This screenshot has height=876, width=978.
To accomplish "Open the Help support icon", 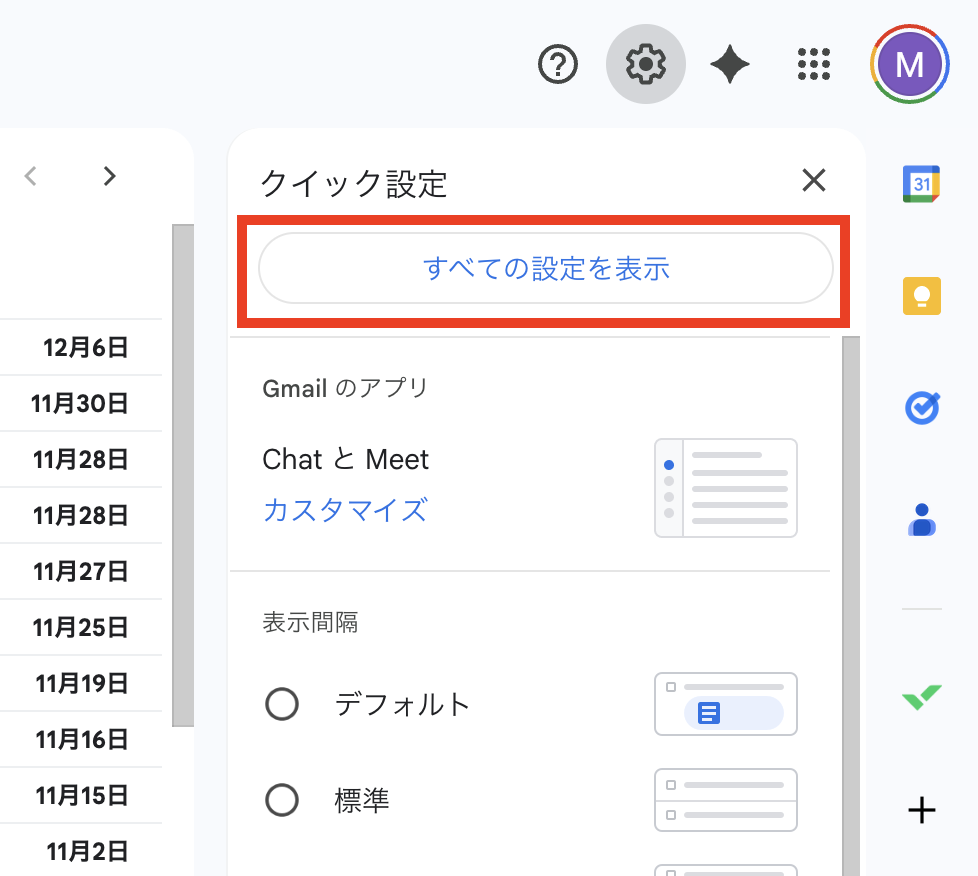I will (x=558, y=65).
